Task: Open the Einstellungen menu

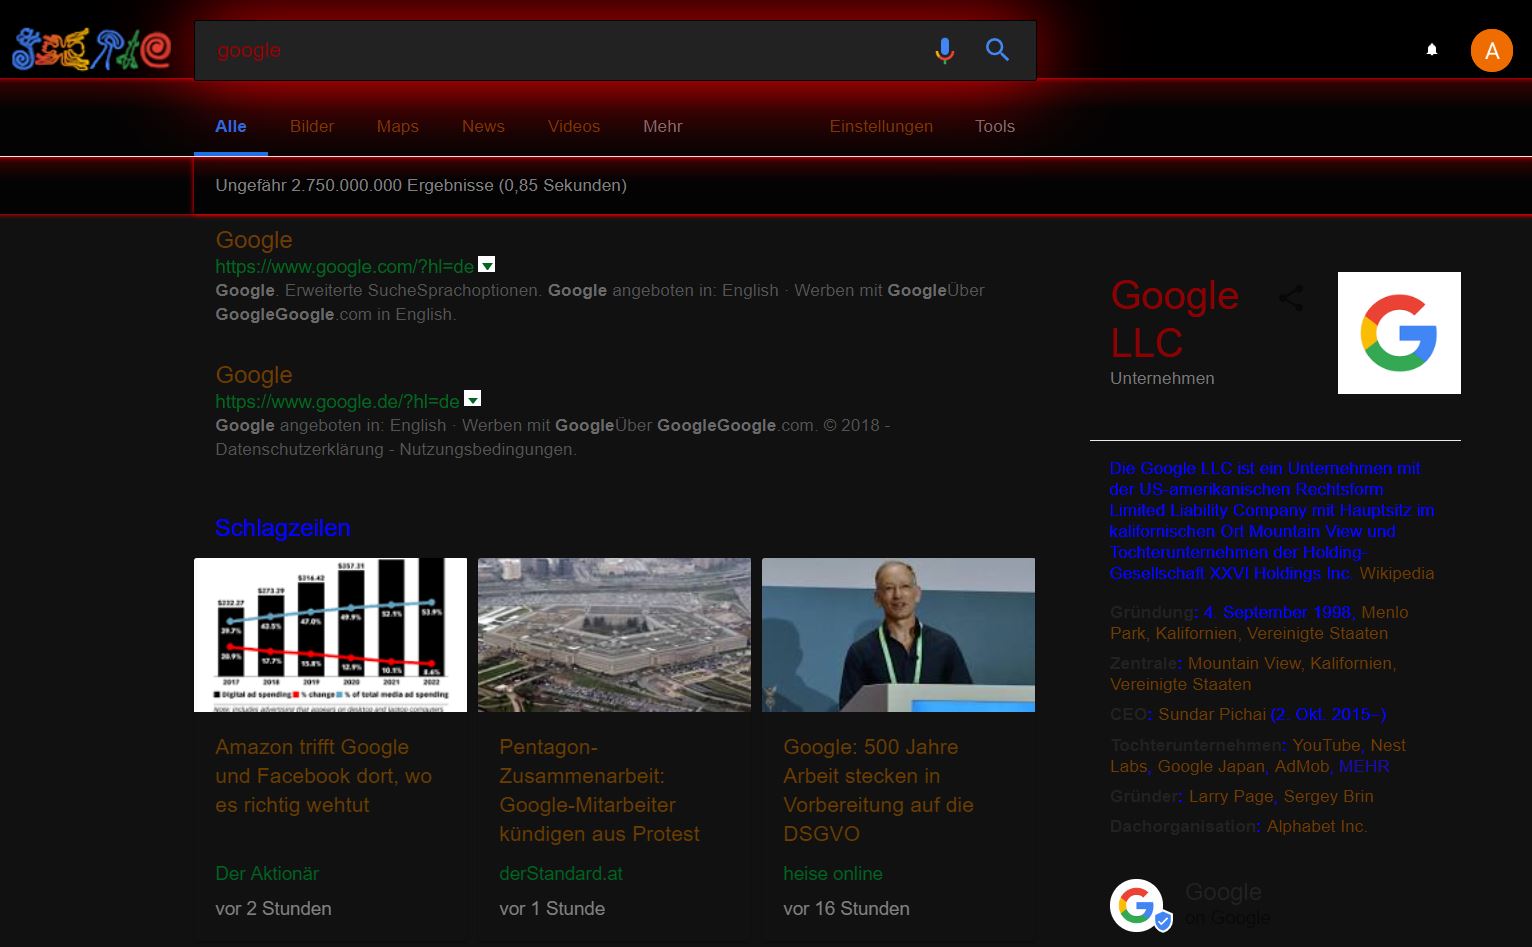Action: click(881, 126)
